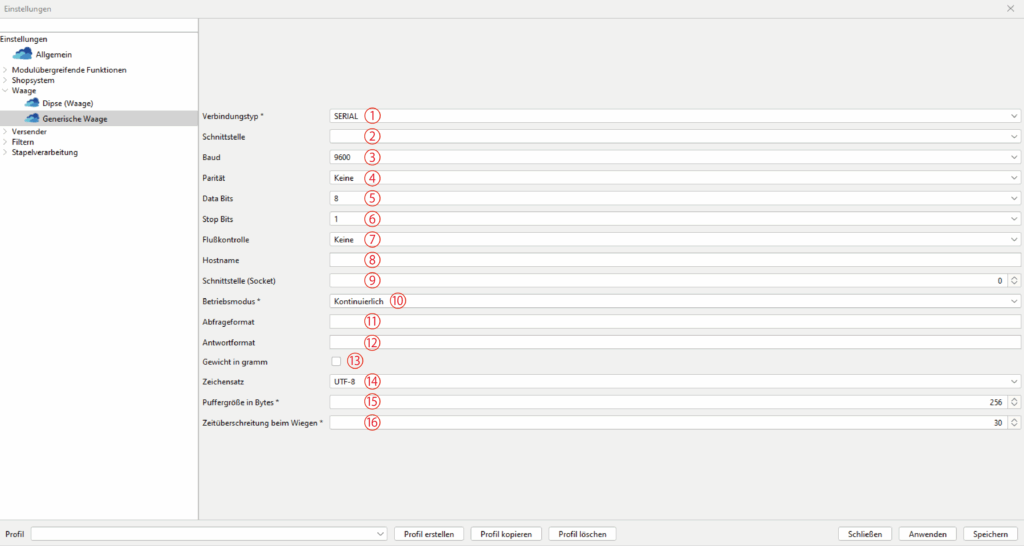Expand the Parität dropdown

[x=675, y=178]
